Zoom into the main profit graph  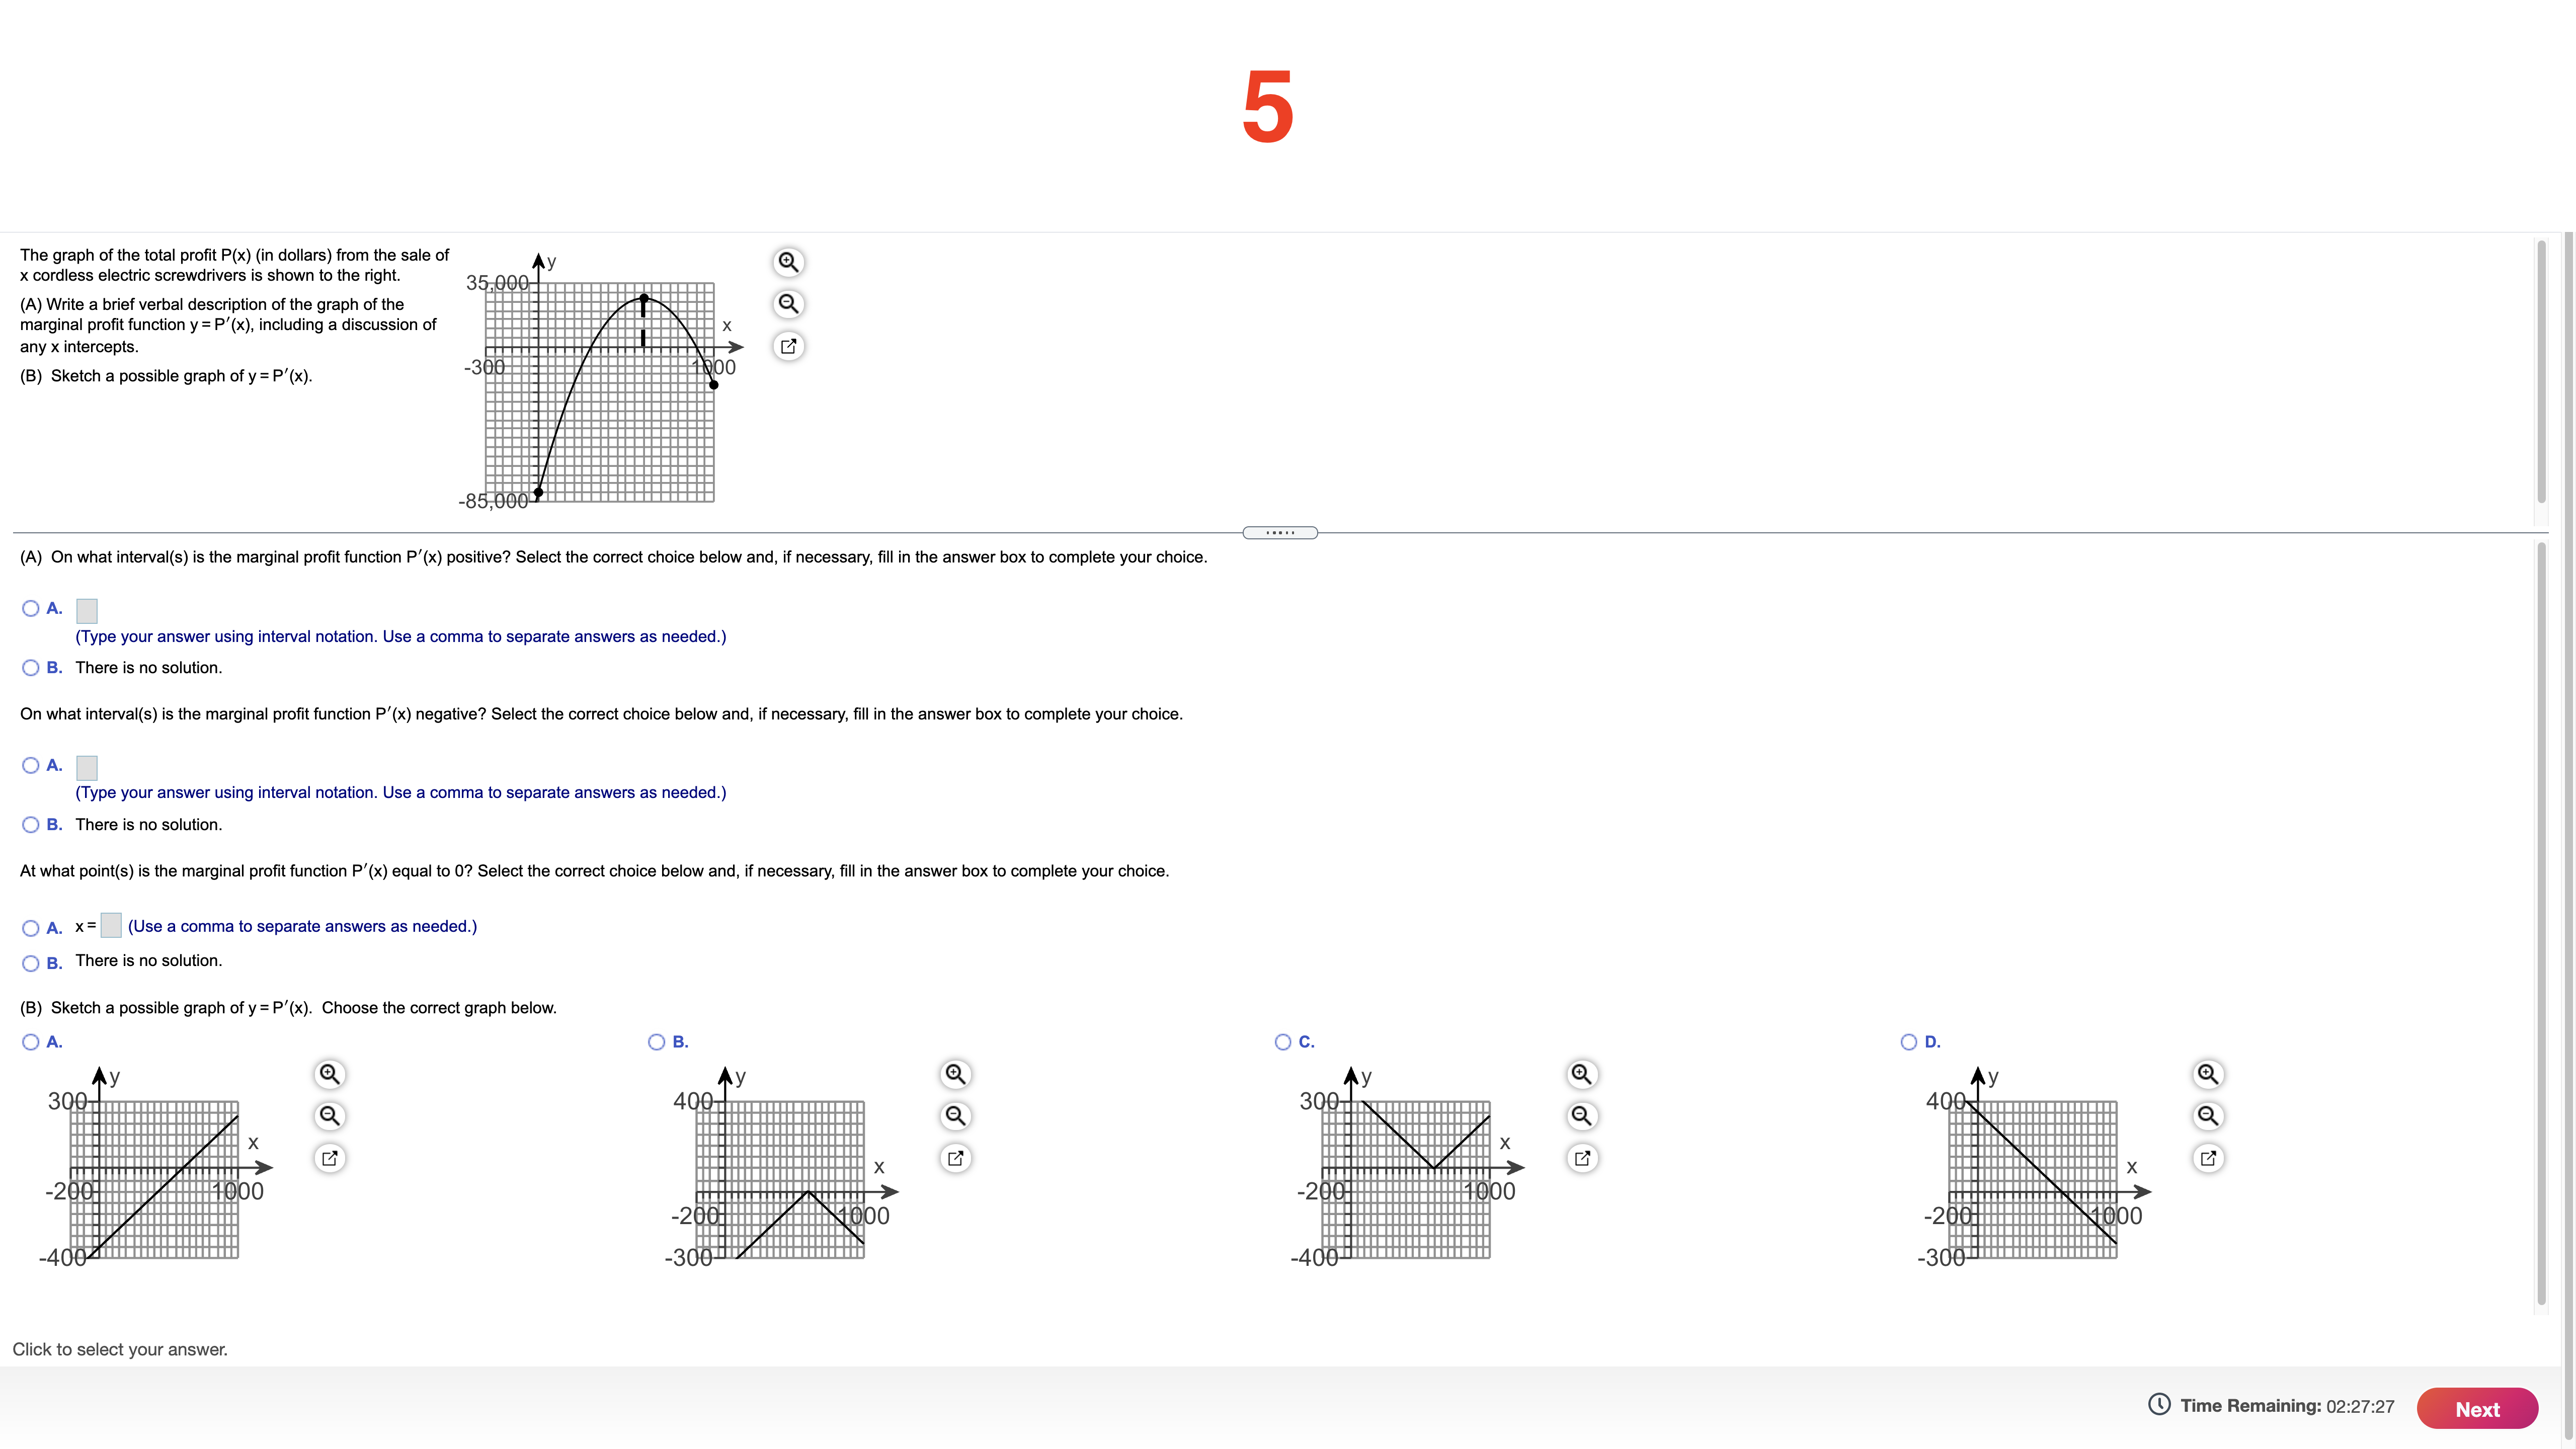(789, 261)
